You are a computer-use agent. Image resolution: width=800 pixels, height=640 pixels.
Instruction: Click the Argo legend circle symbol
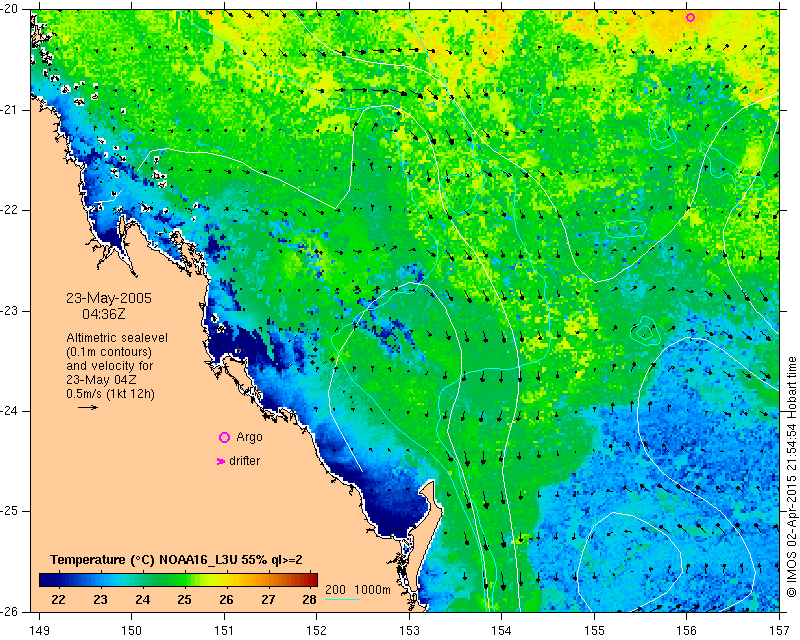pos(224,437)
